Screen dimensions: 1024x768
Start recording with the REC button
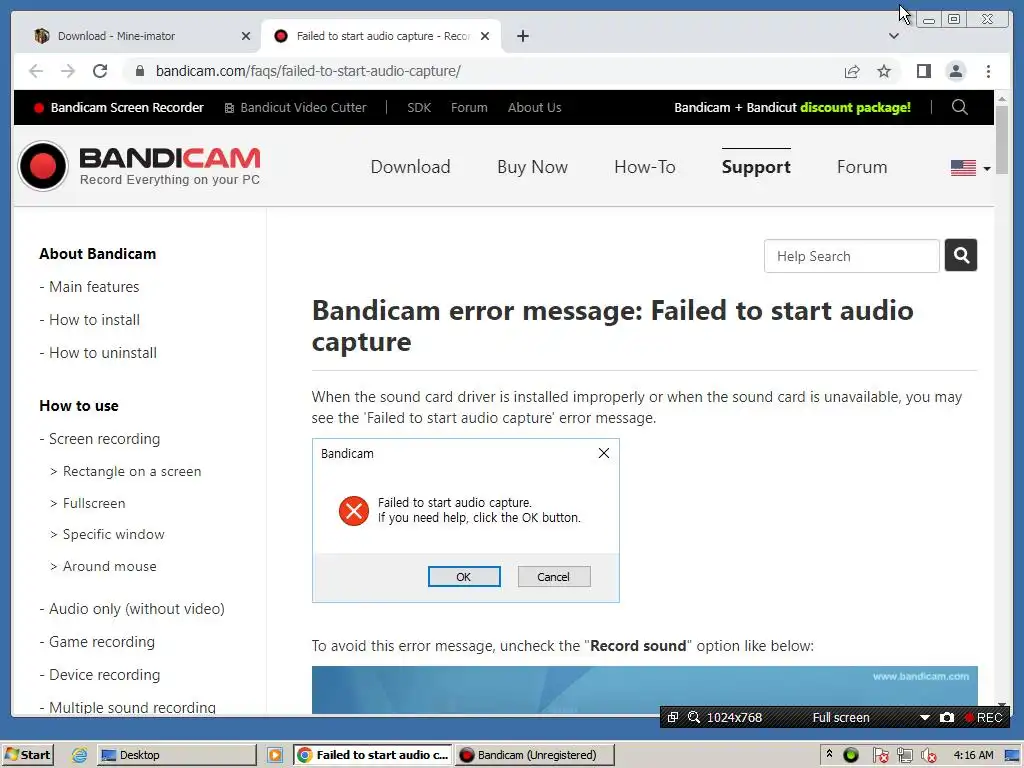click(983, 717)
